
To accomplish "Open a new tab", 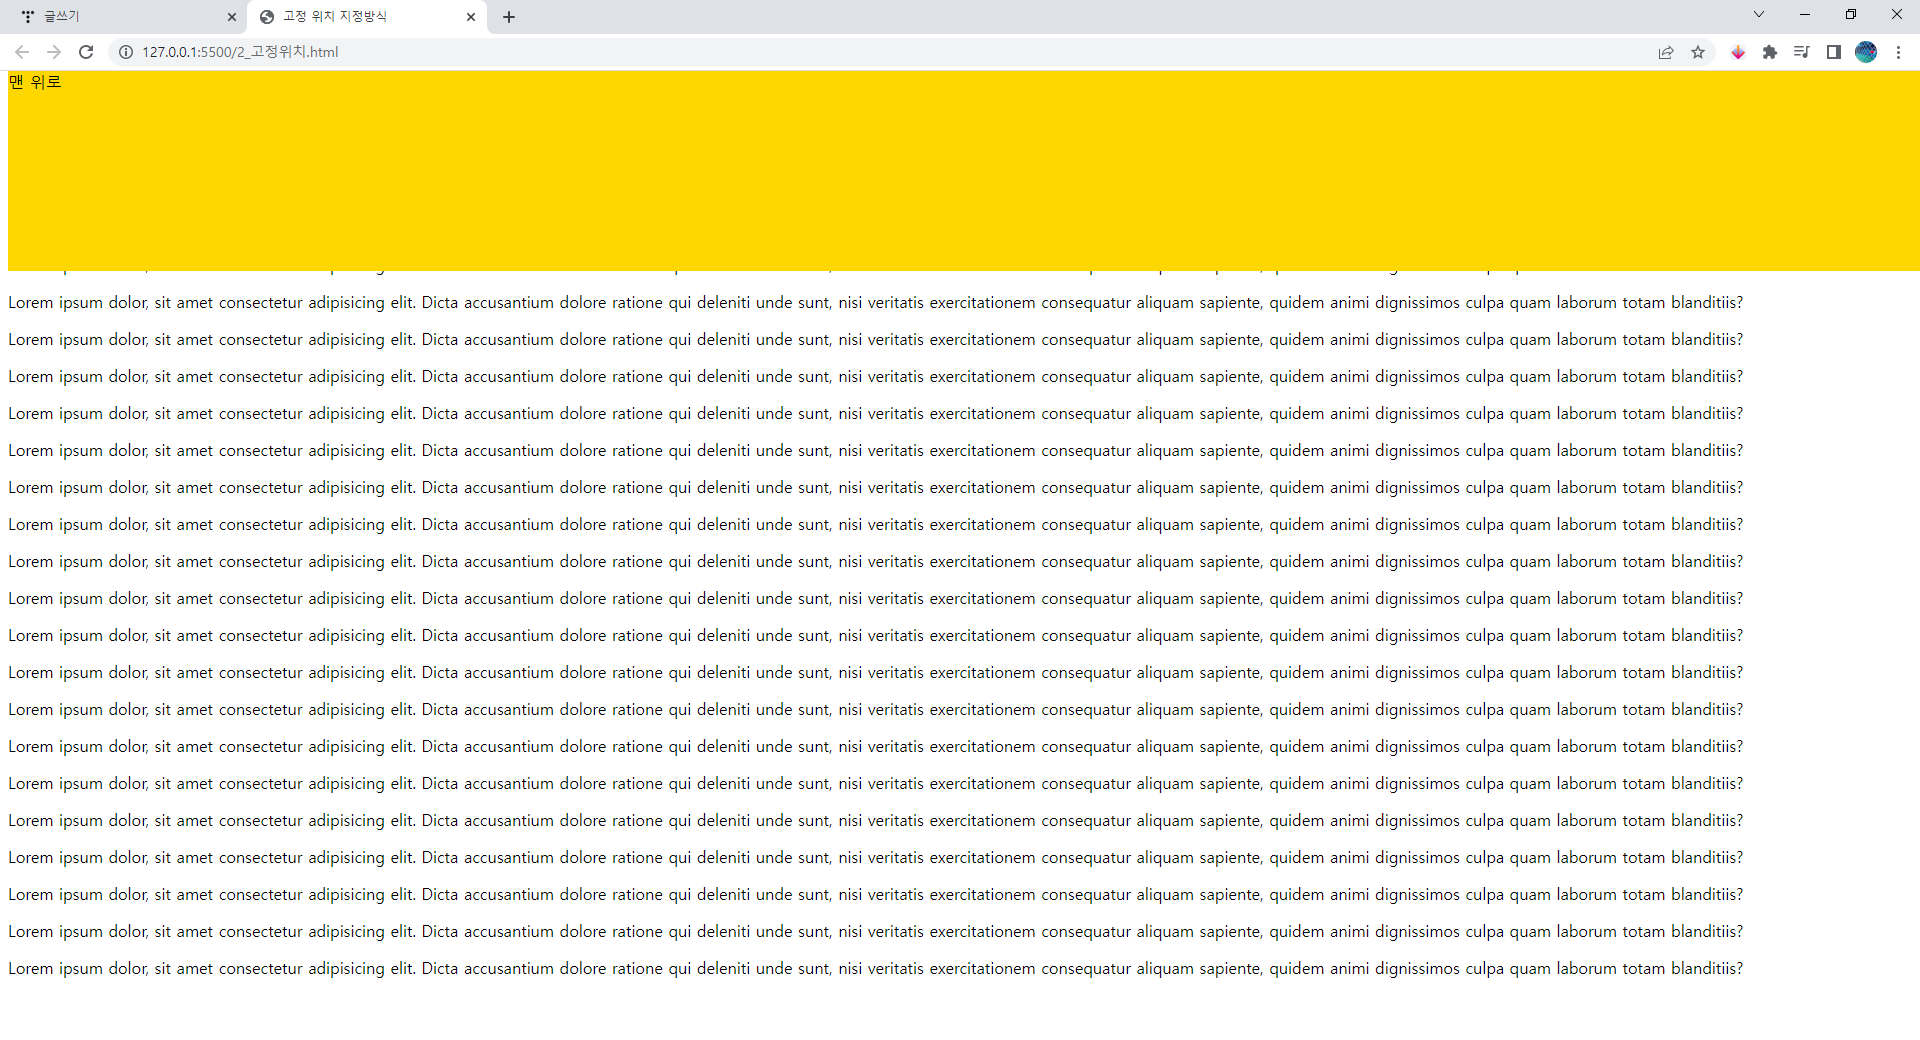I will click(x=509, y=17).
